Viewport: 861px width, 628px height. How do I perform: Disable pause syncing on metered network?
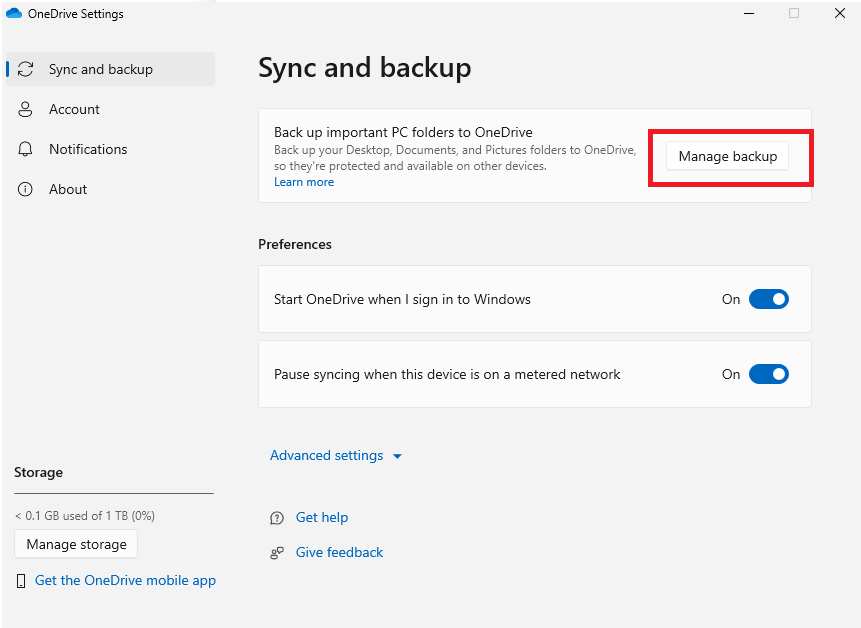(x=768, y=374)
